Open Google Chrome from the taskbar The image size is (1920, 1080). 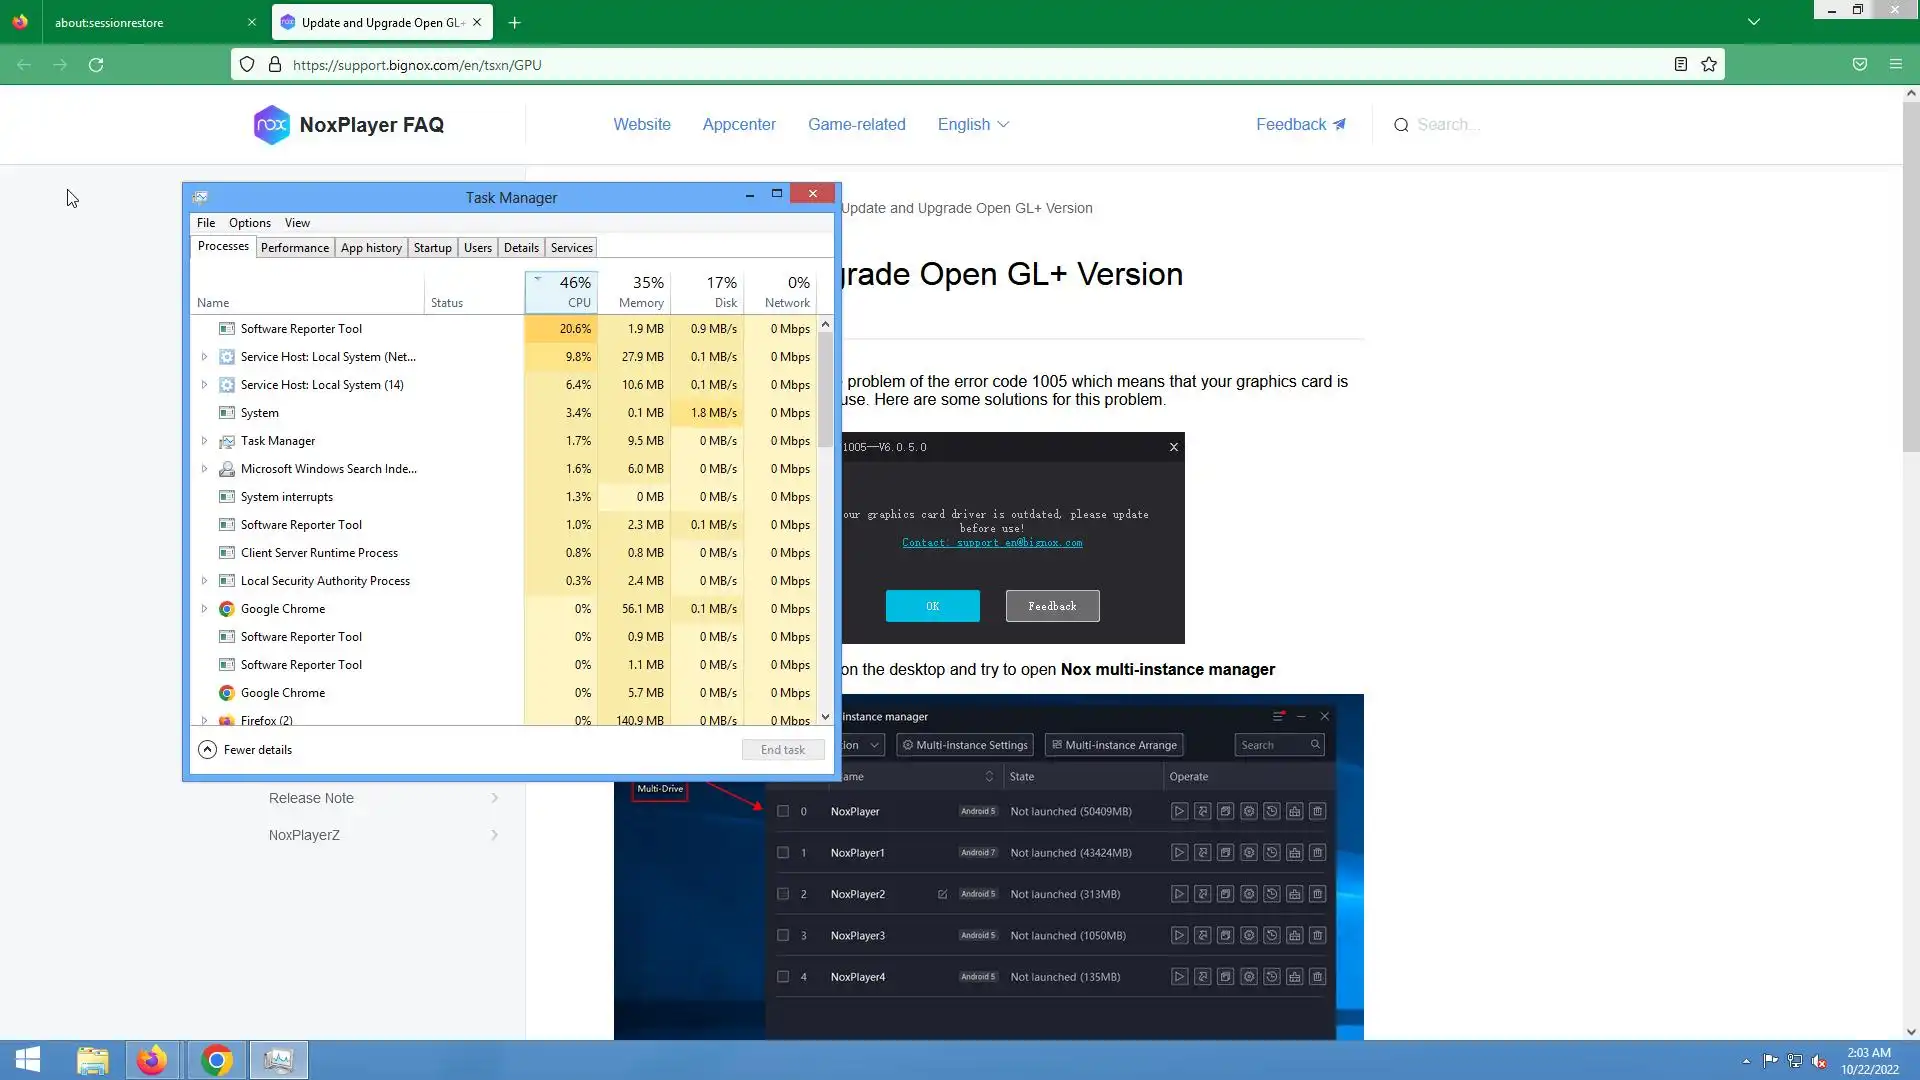pos(216,1060)
